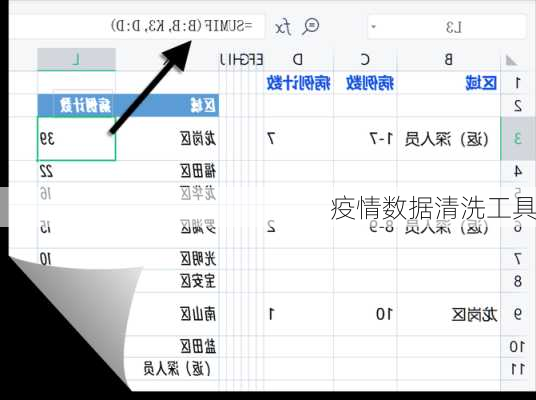
Task: Click the (返)深人员 cell in row 3
Action: tap(448, 138)
